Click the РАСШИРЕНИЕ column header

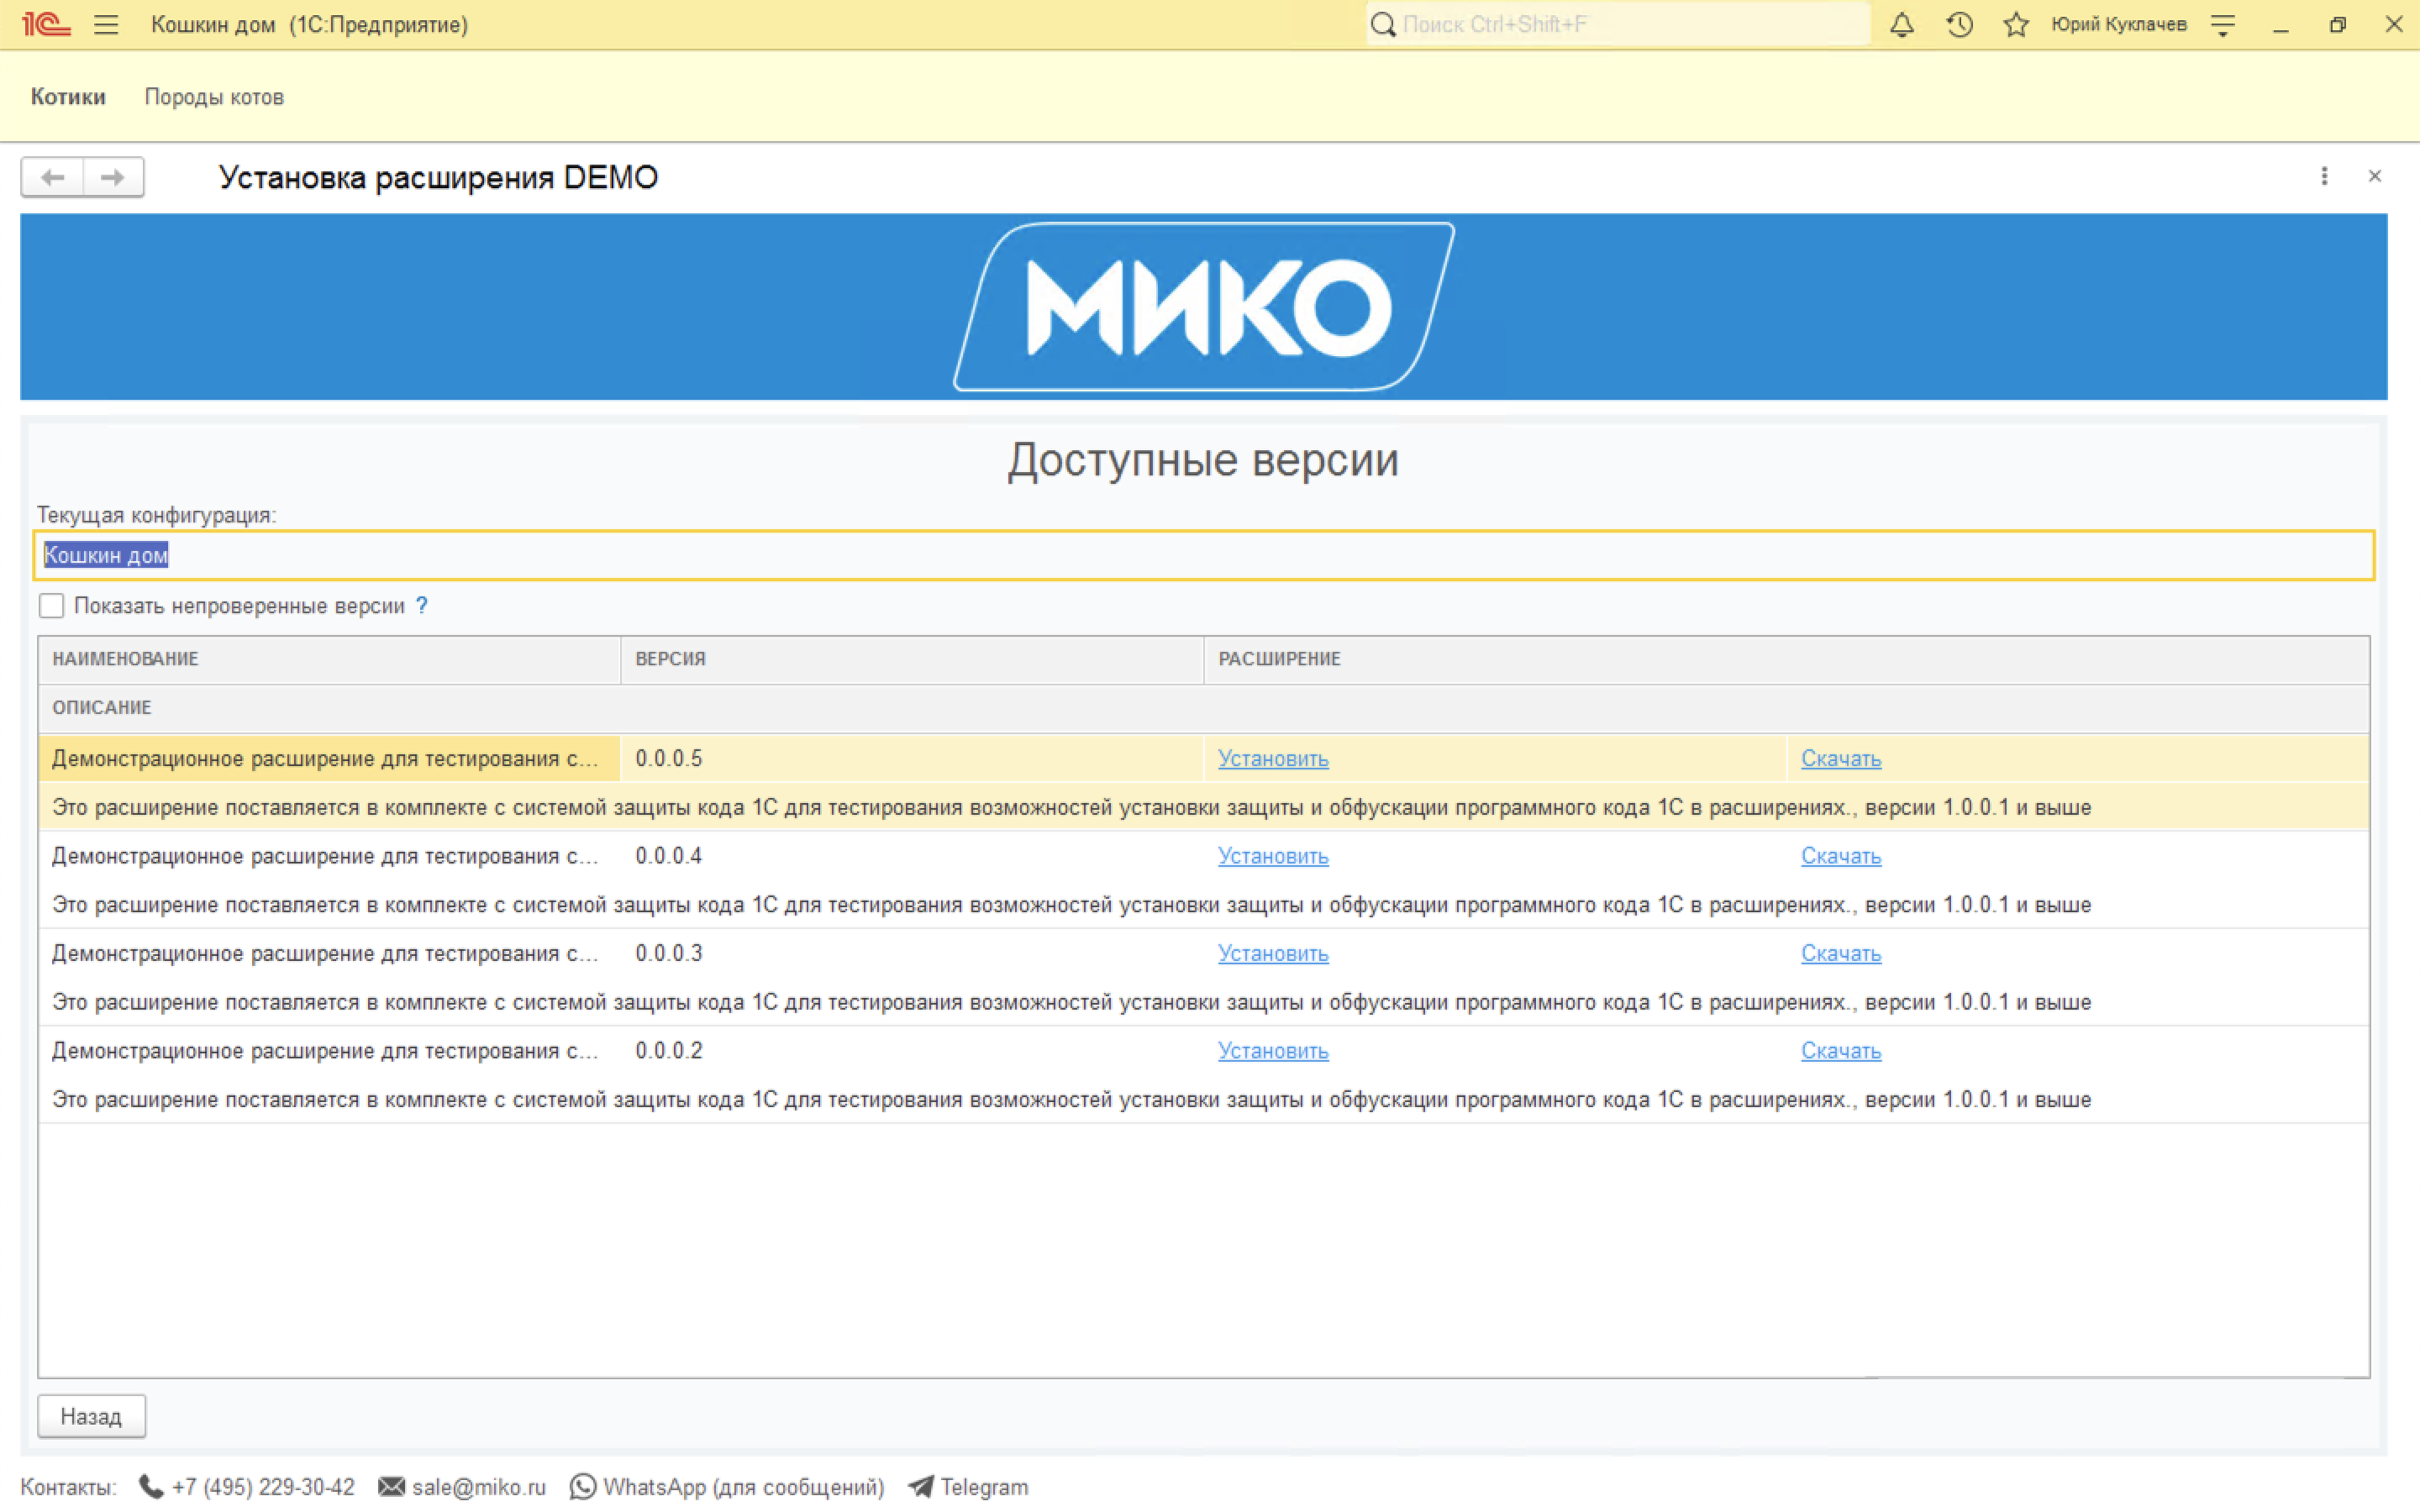pyautogui.click(x=1786, y=659)
